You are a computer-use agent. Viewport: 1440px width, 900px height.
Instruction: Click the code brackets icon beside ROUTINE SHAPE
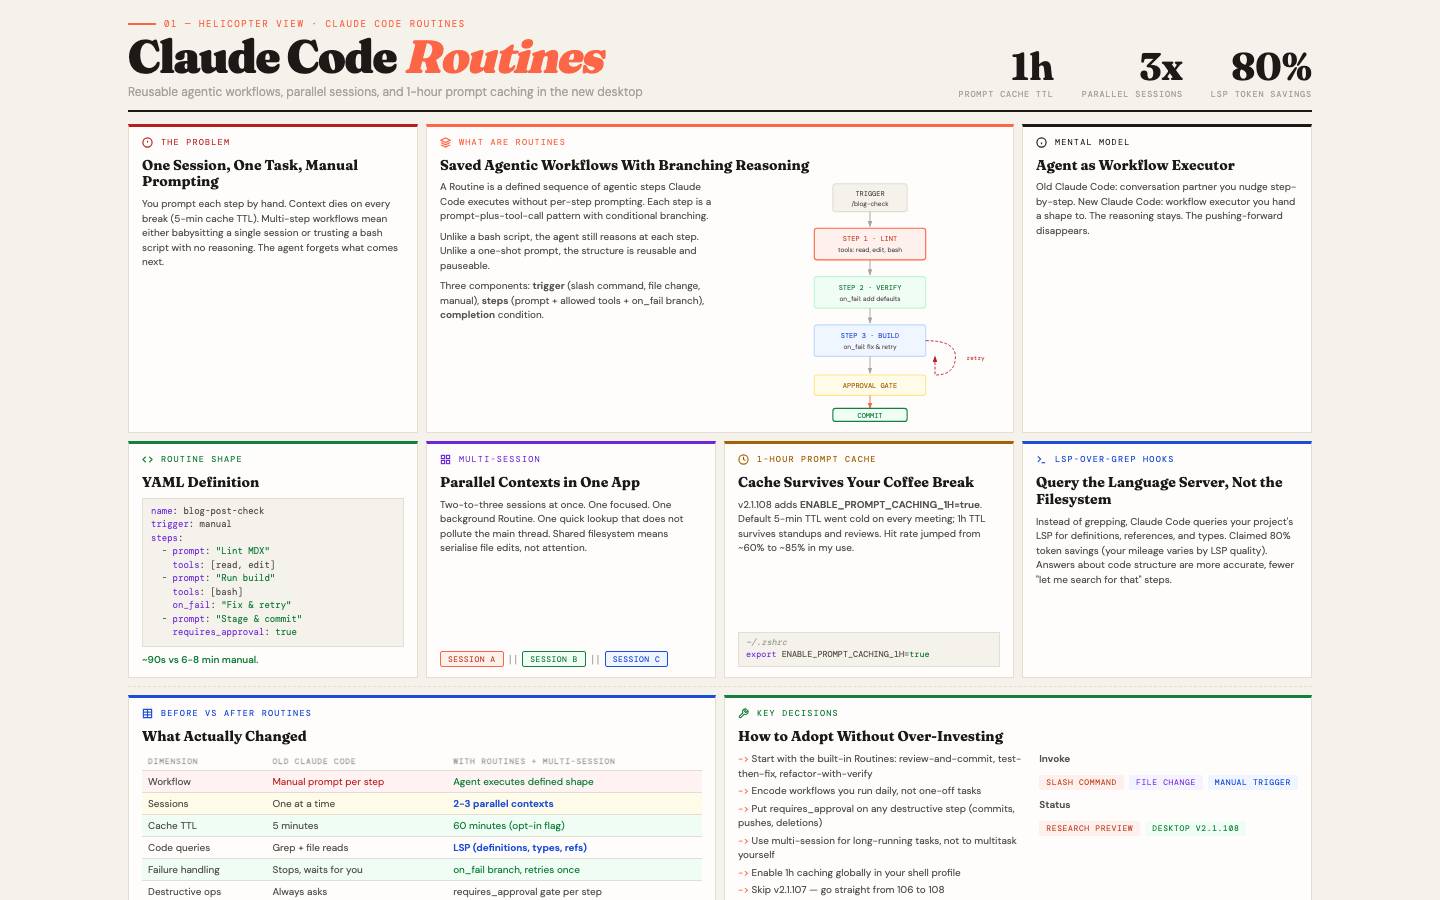click(x=147, y=459)
